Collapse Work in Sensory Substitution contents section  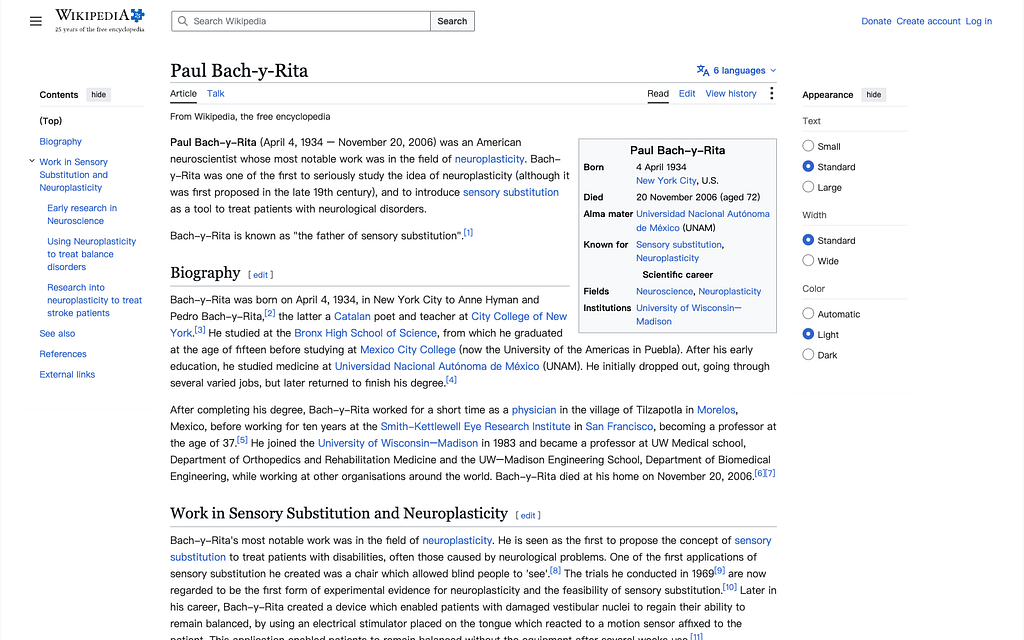pyautogui.click(x=31, y=161)
